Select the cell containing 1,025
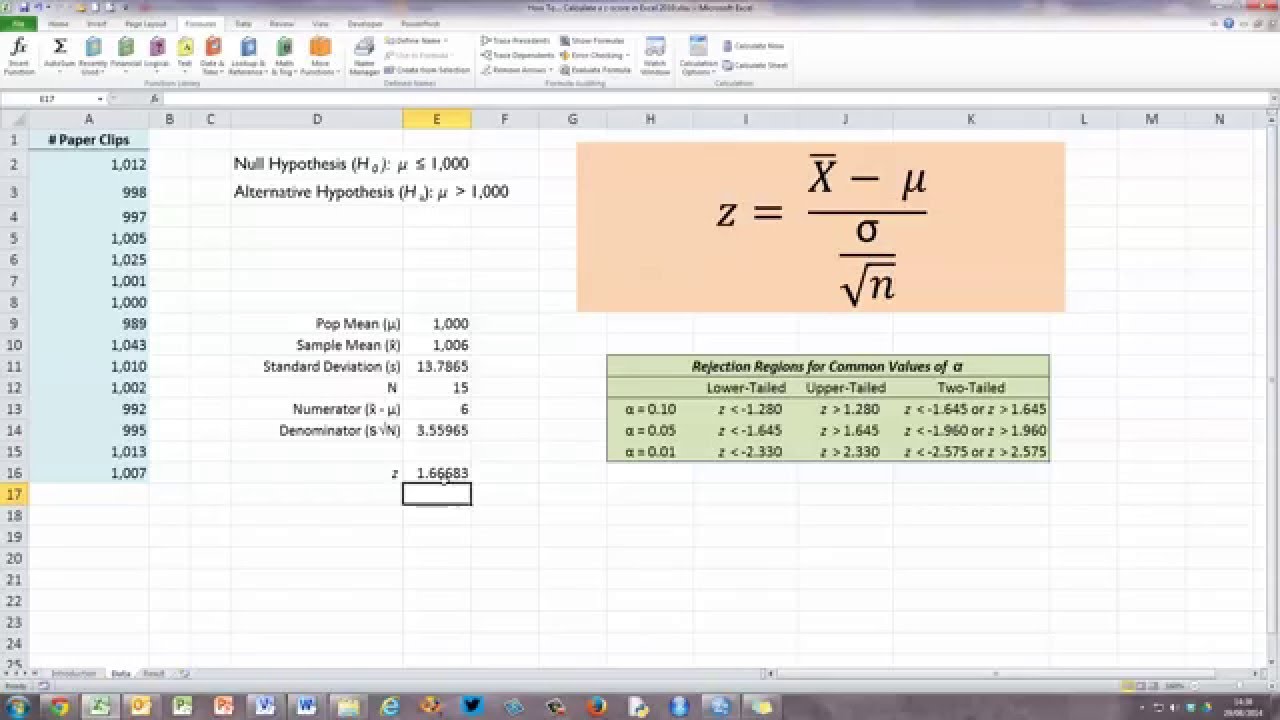Viewport: 1280px width, 720px height. (89, 260)
